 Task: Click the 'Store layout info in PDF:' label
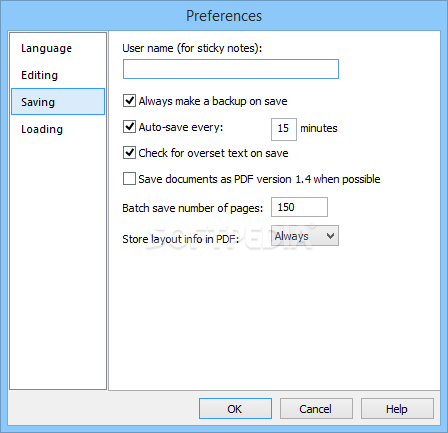click(x=181, y=239)
